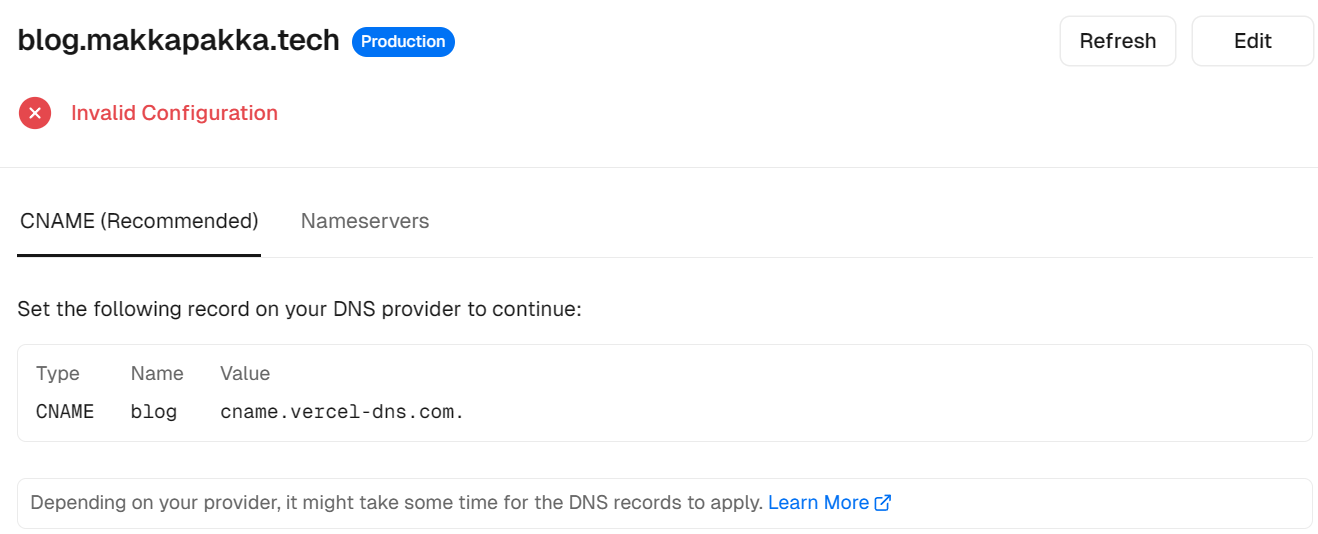Click the blue Production badge

tap(403, 42)
